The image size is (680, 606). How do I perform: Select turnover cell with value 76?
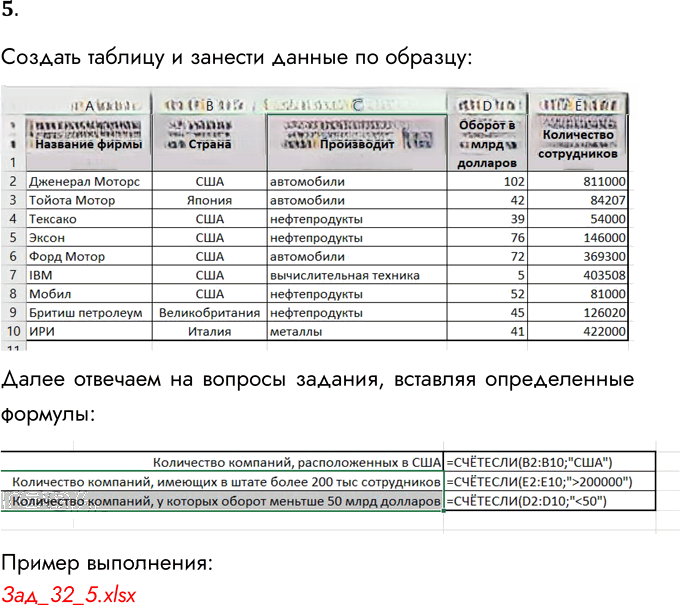(x=487, y=237)
